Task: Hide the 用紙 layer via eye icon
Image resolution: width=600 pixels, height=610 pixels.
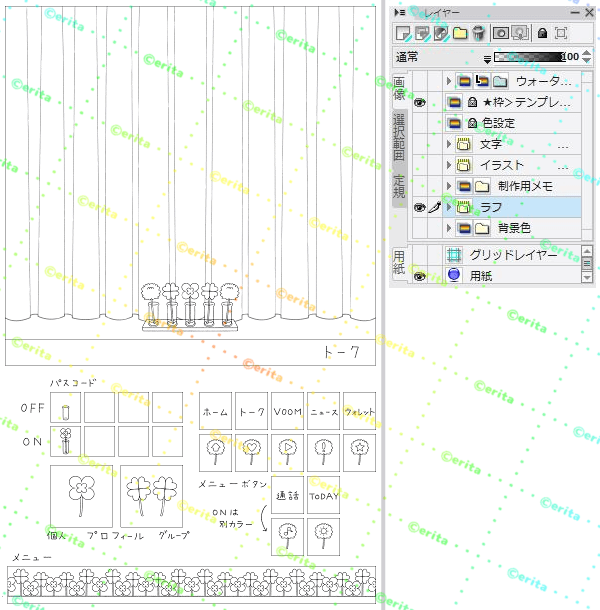Action: (419, 276)
